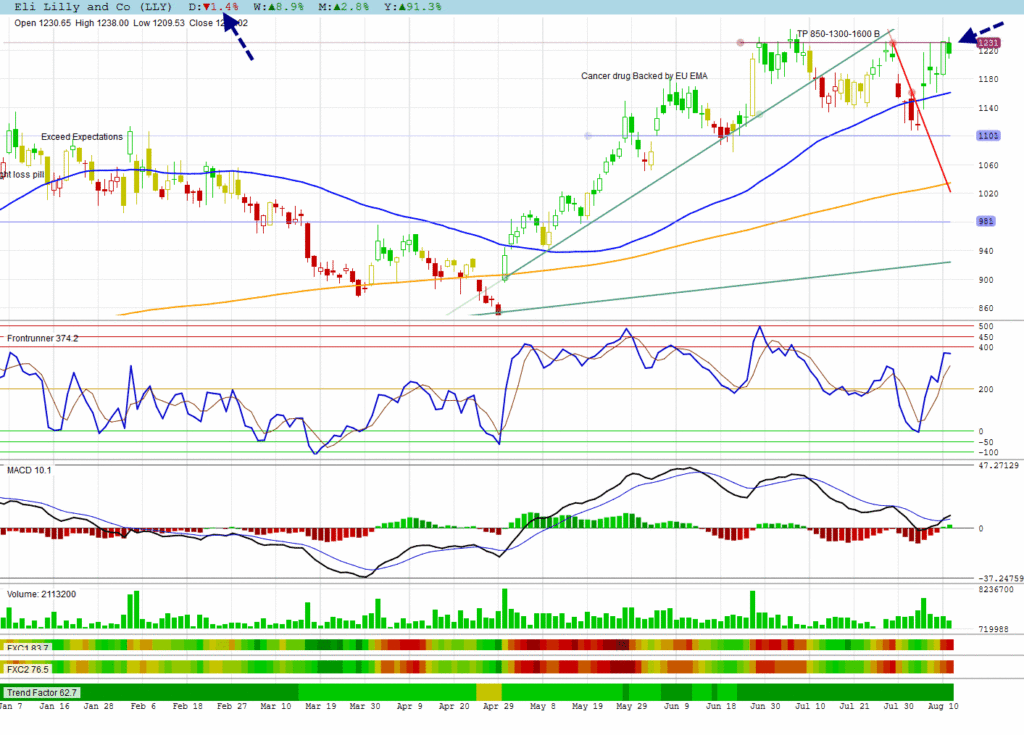Click the 1060 price axis label
1024x735 pixels.
click(x=988, y=165)
